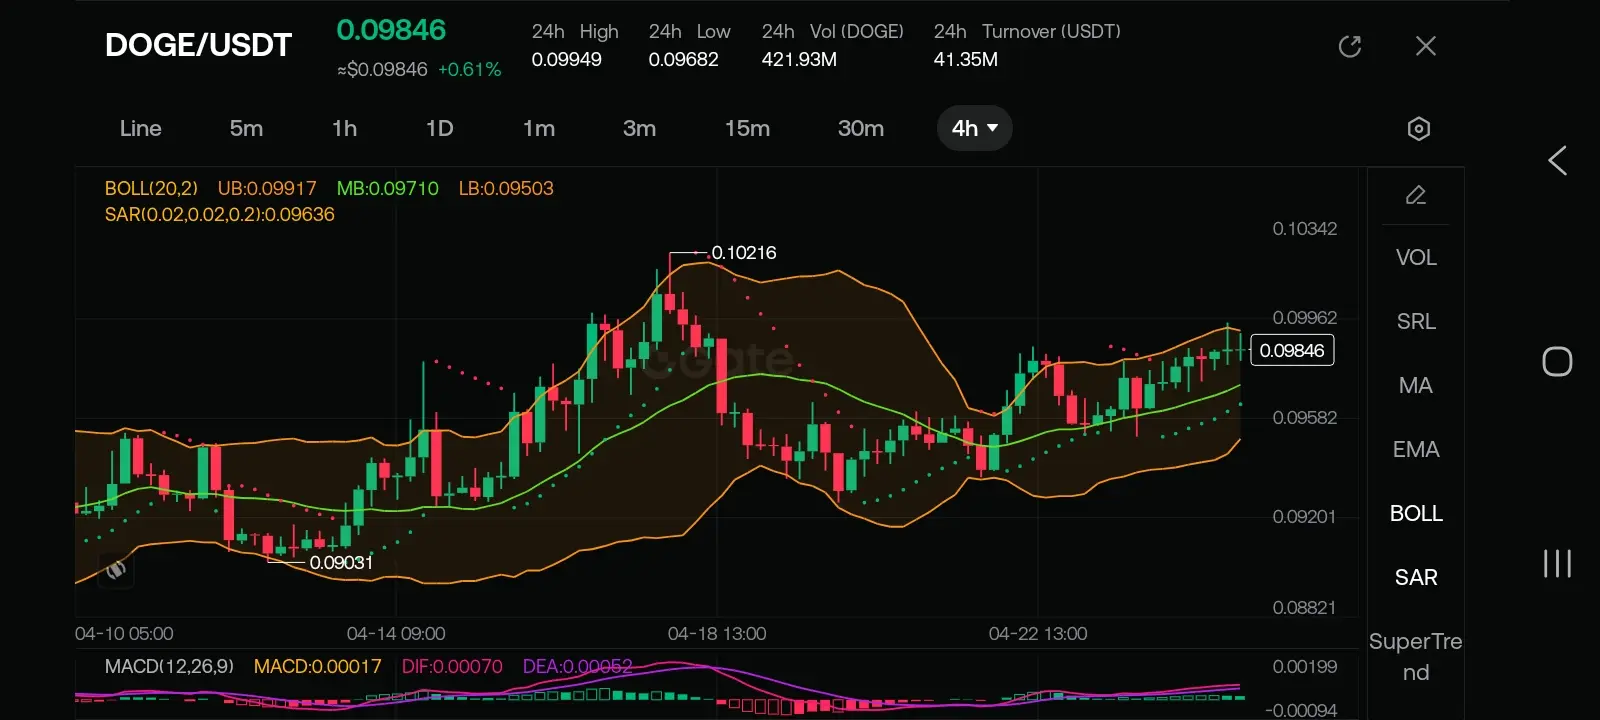Tap the 0.10216 high price marker
This screenshot has height=720, width=1600.
[x=744, y=253]
